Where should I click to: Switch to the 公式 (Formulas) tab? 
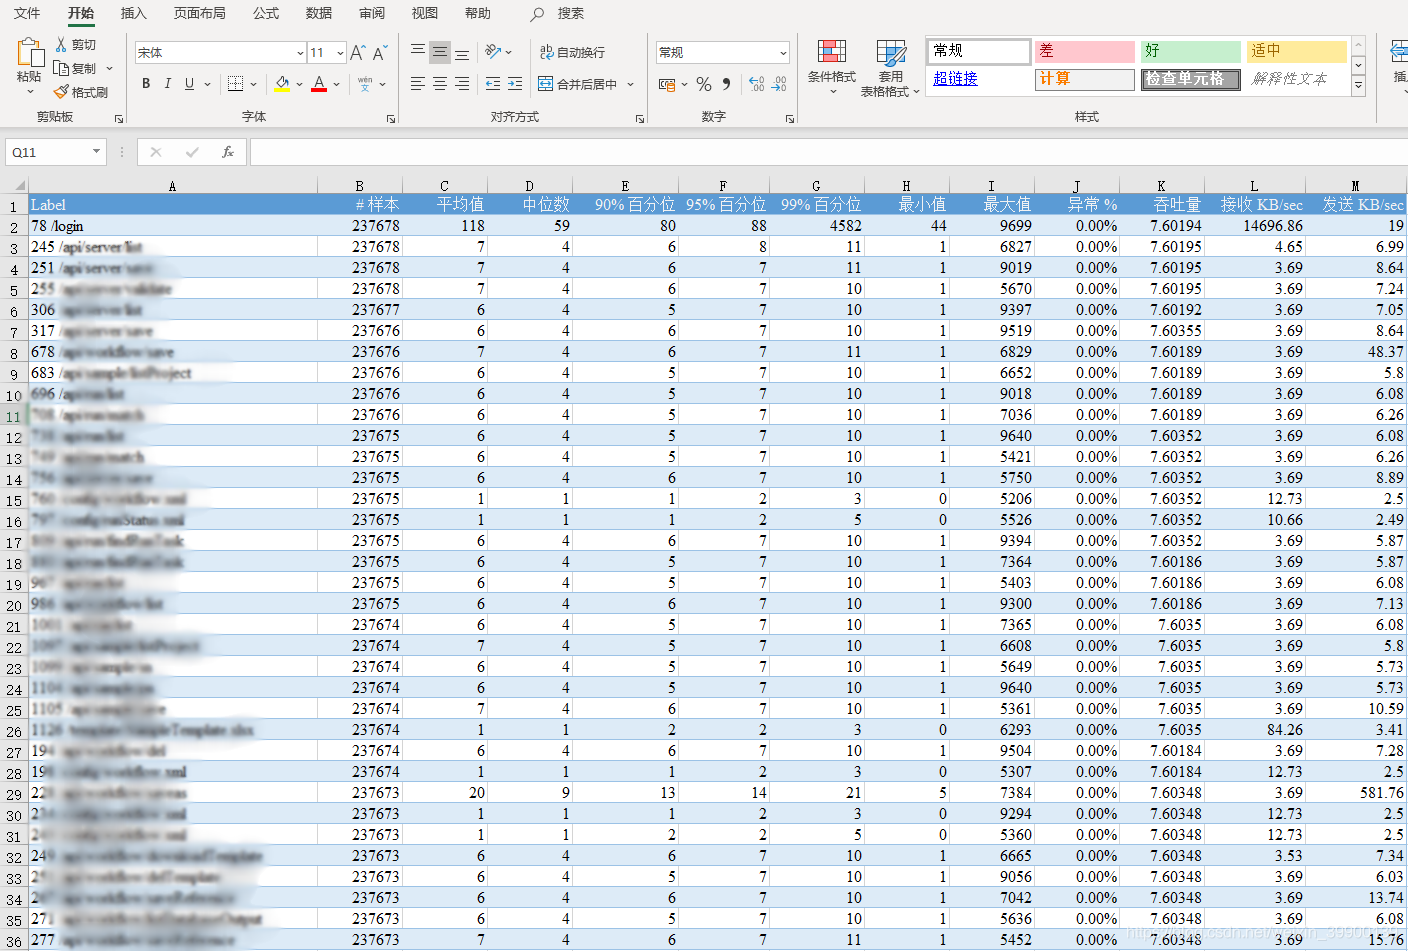266,13
